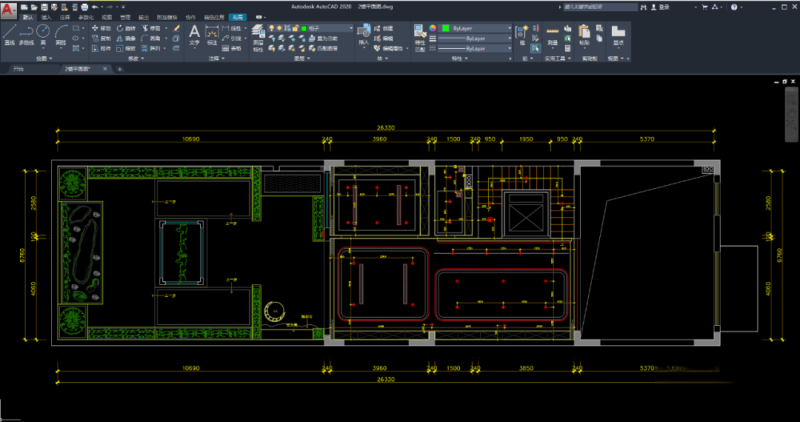Screen dimensions: 800x422
Task: Switch to the 插入 ribbon tab
Action: pyautogui.click(x=45, y=17)
